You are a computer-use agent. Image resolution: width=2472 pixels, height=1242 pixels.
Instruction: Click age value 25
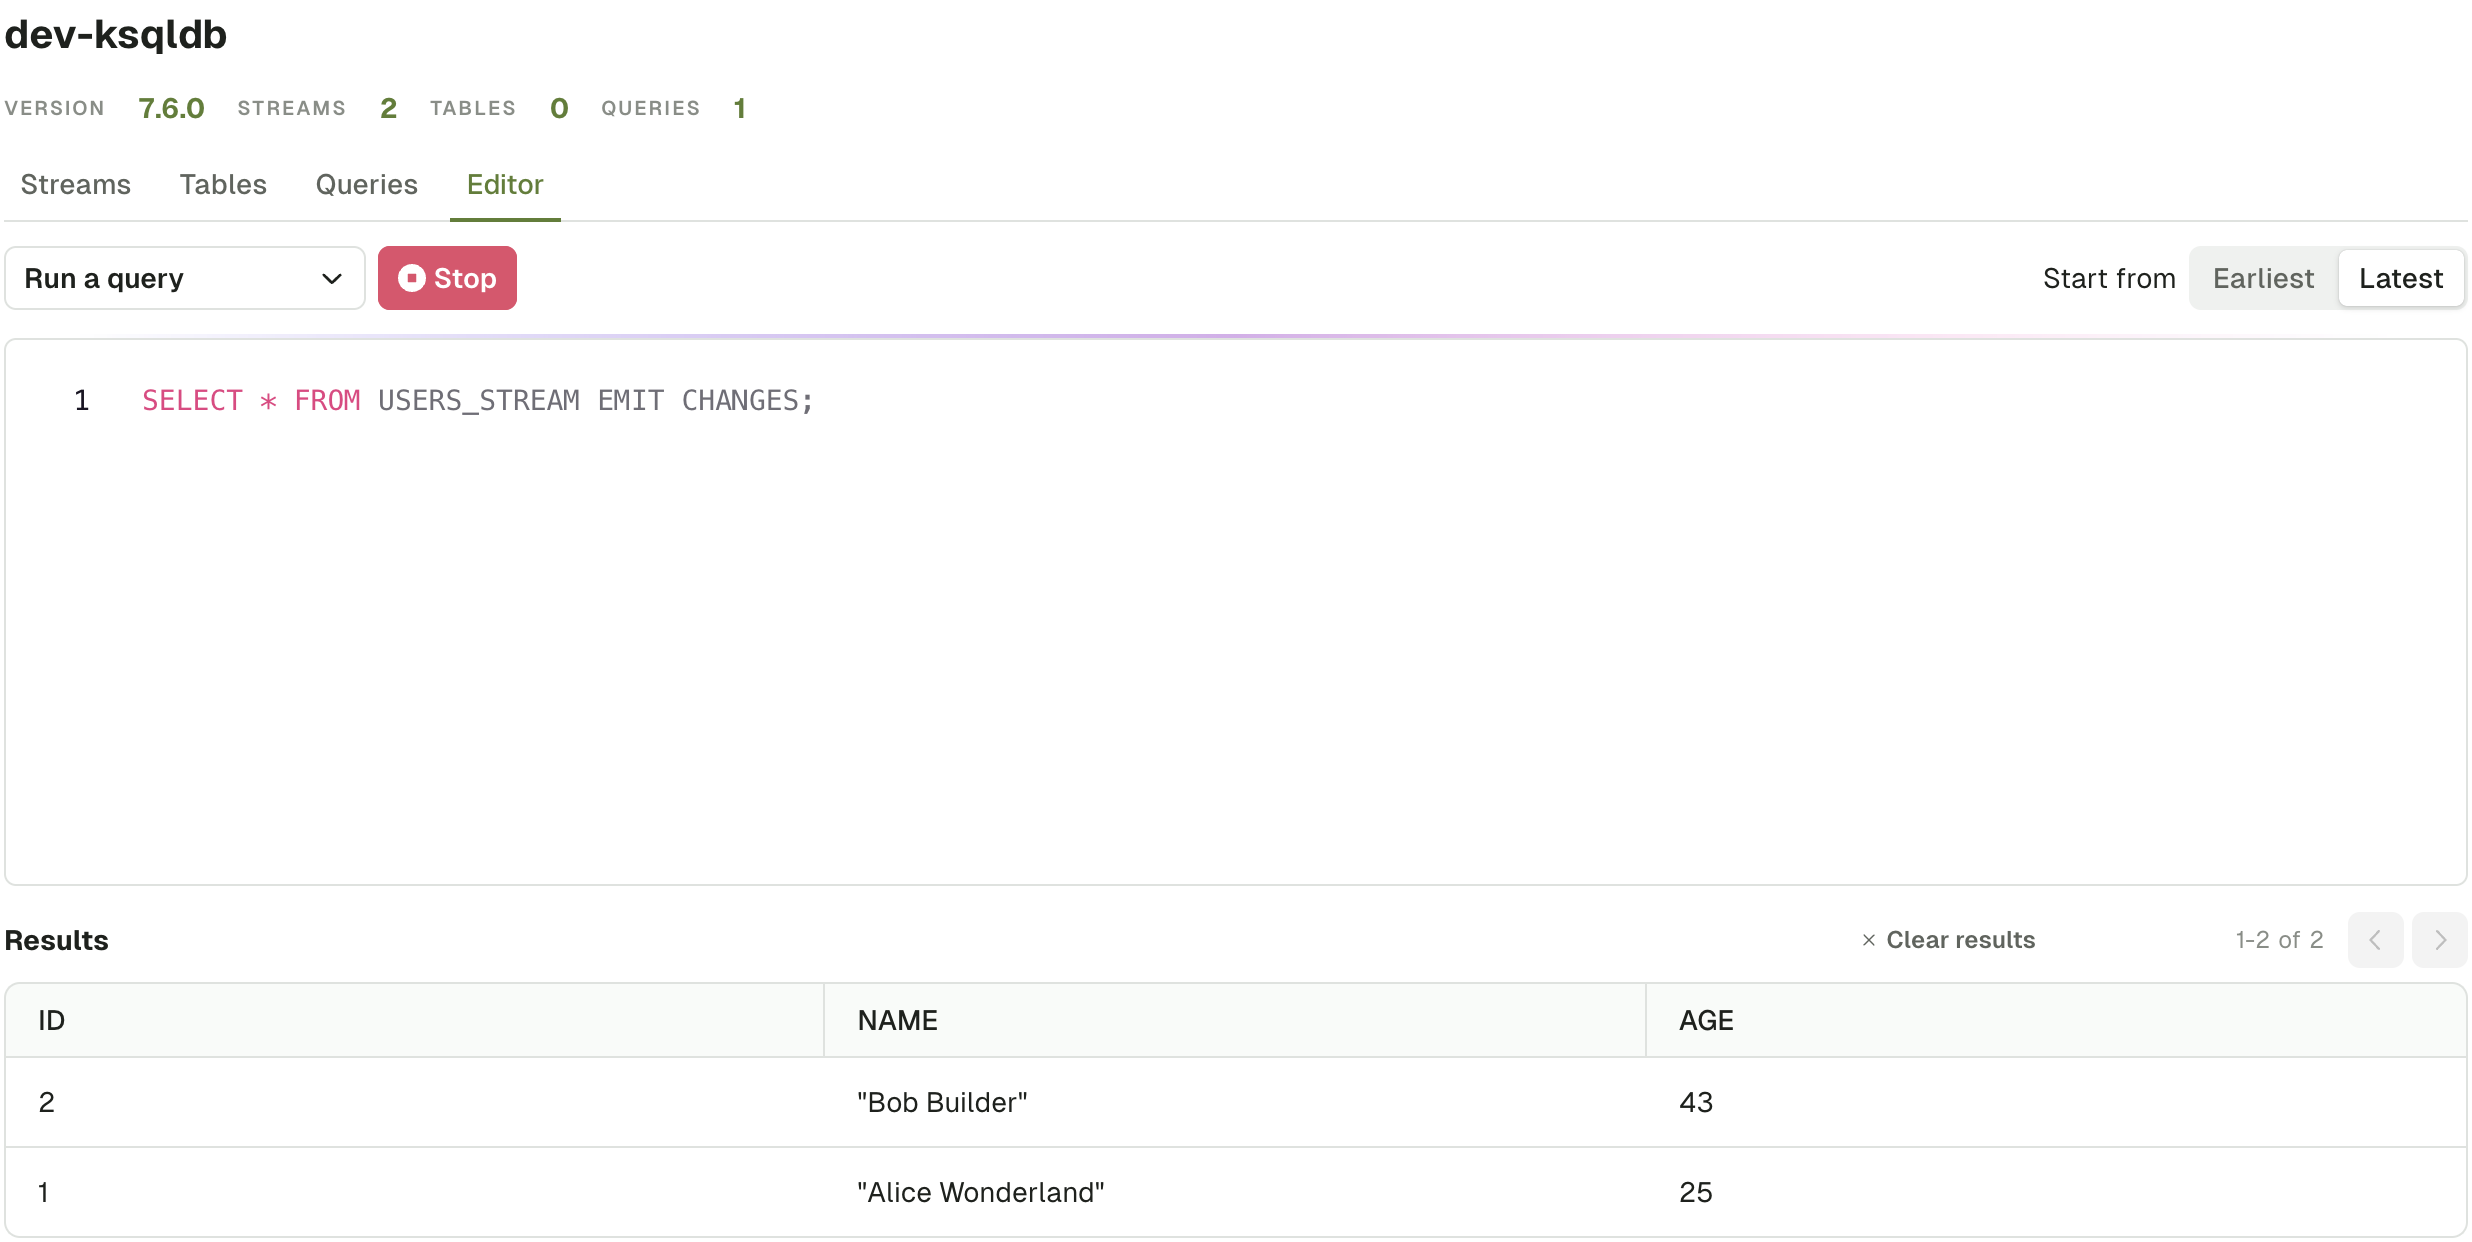click(x=1696, y=1192)
